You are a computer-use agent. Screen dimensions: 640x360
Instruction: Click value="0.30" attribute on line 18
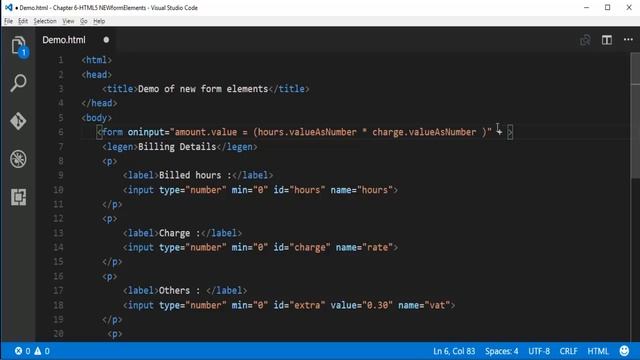click(x=362, y=305)
